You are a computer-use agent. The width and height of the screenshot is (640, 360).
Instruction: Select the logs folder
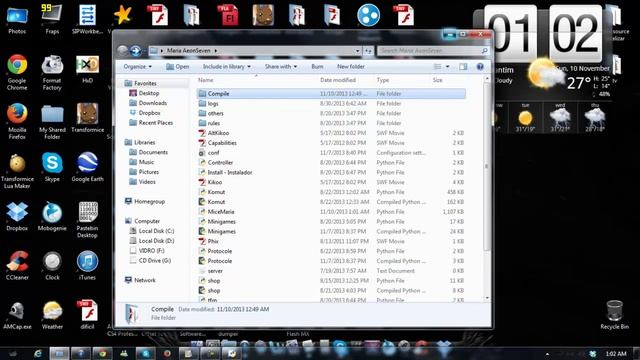pos(331,103)
